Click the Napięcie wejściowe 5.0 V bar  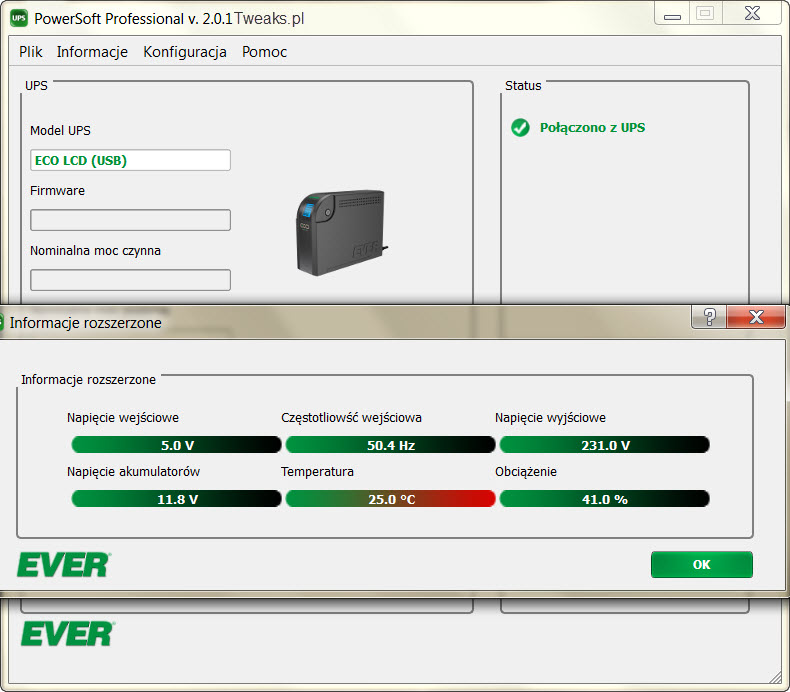point(176,445)
